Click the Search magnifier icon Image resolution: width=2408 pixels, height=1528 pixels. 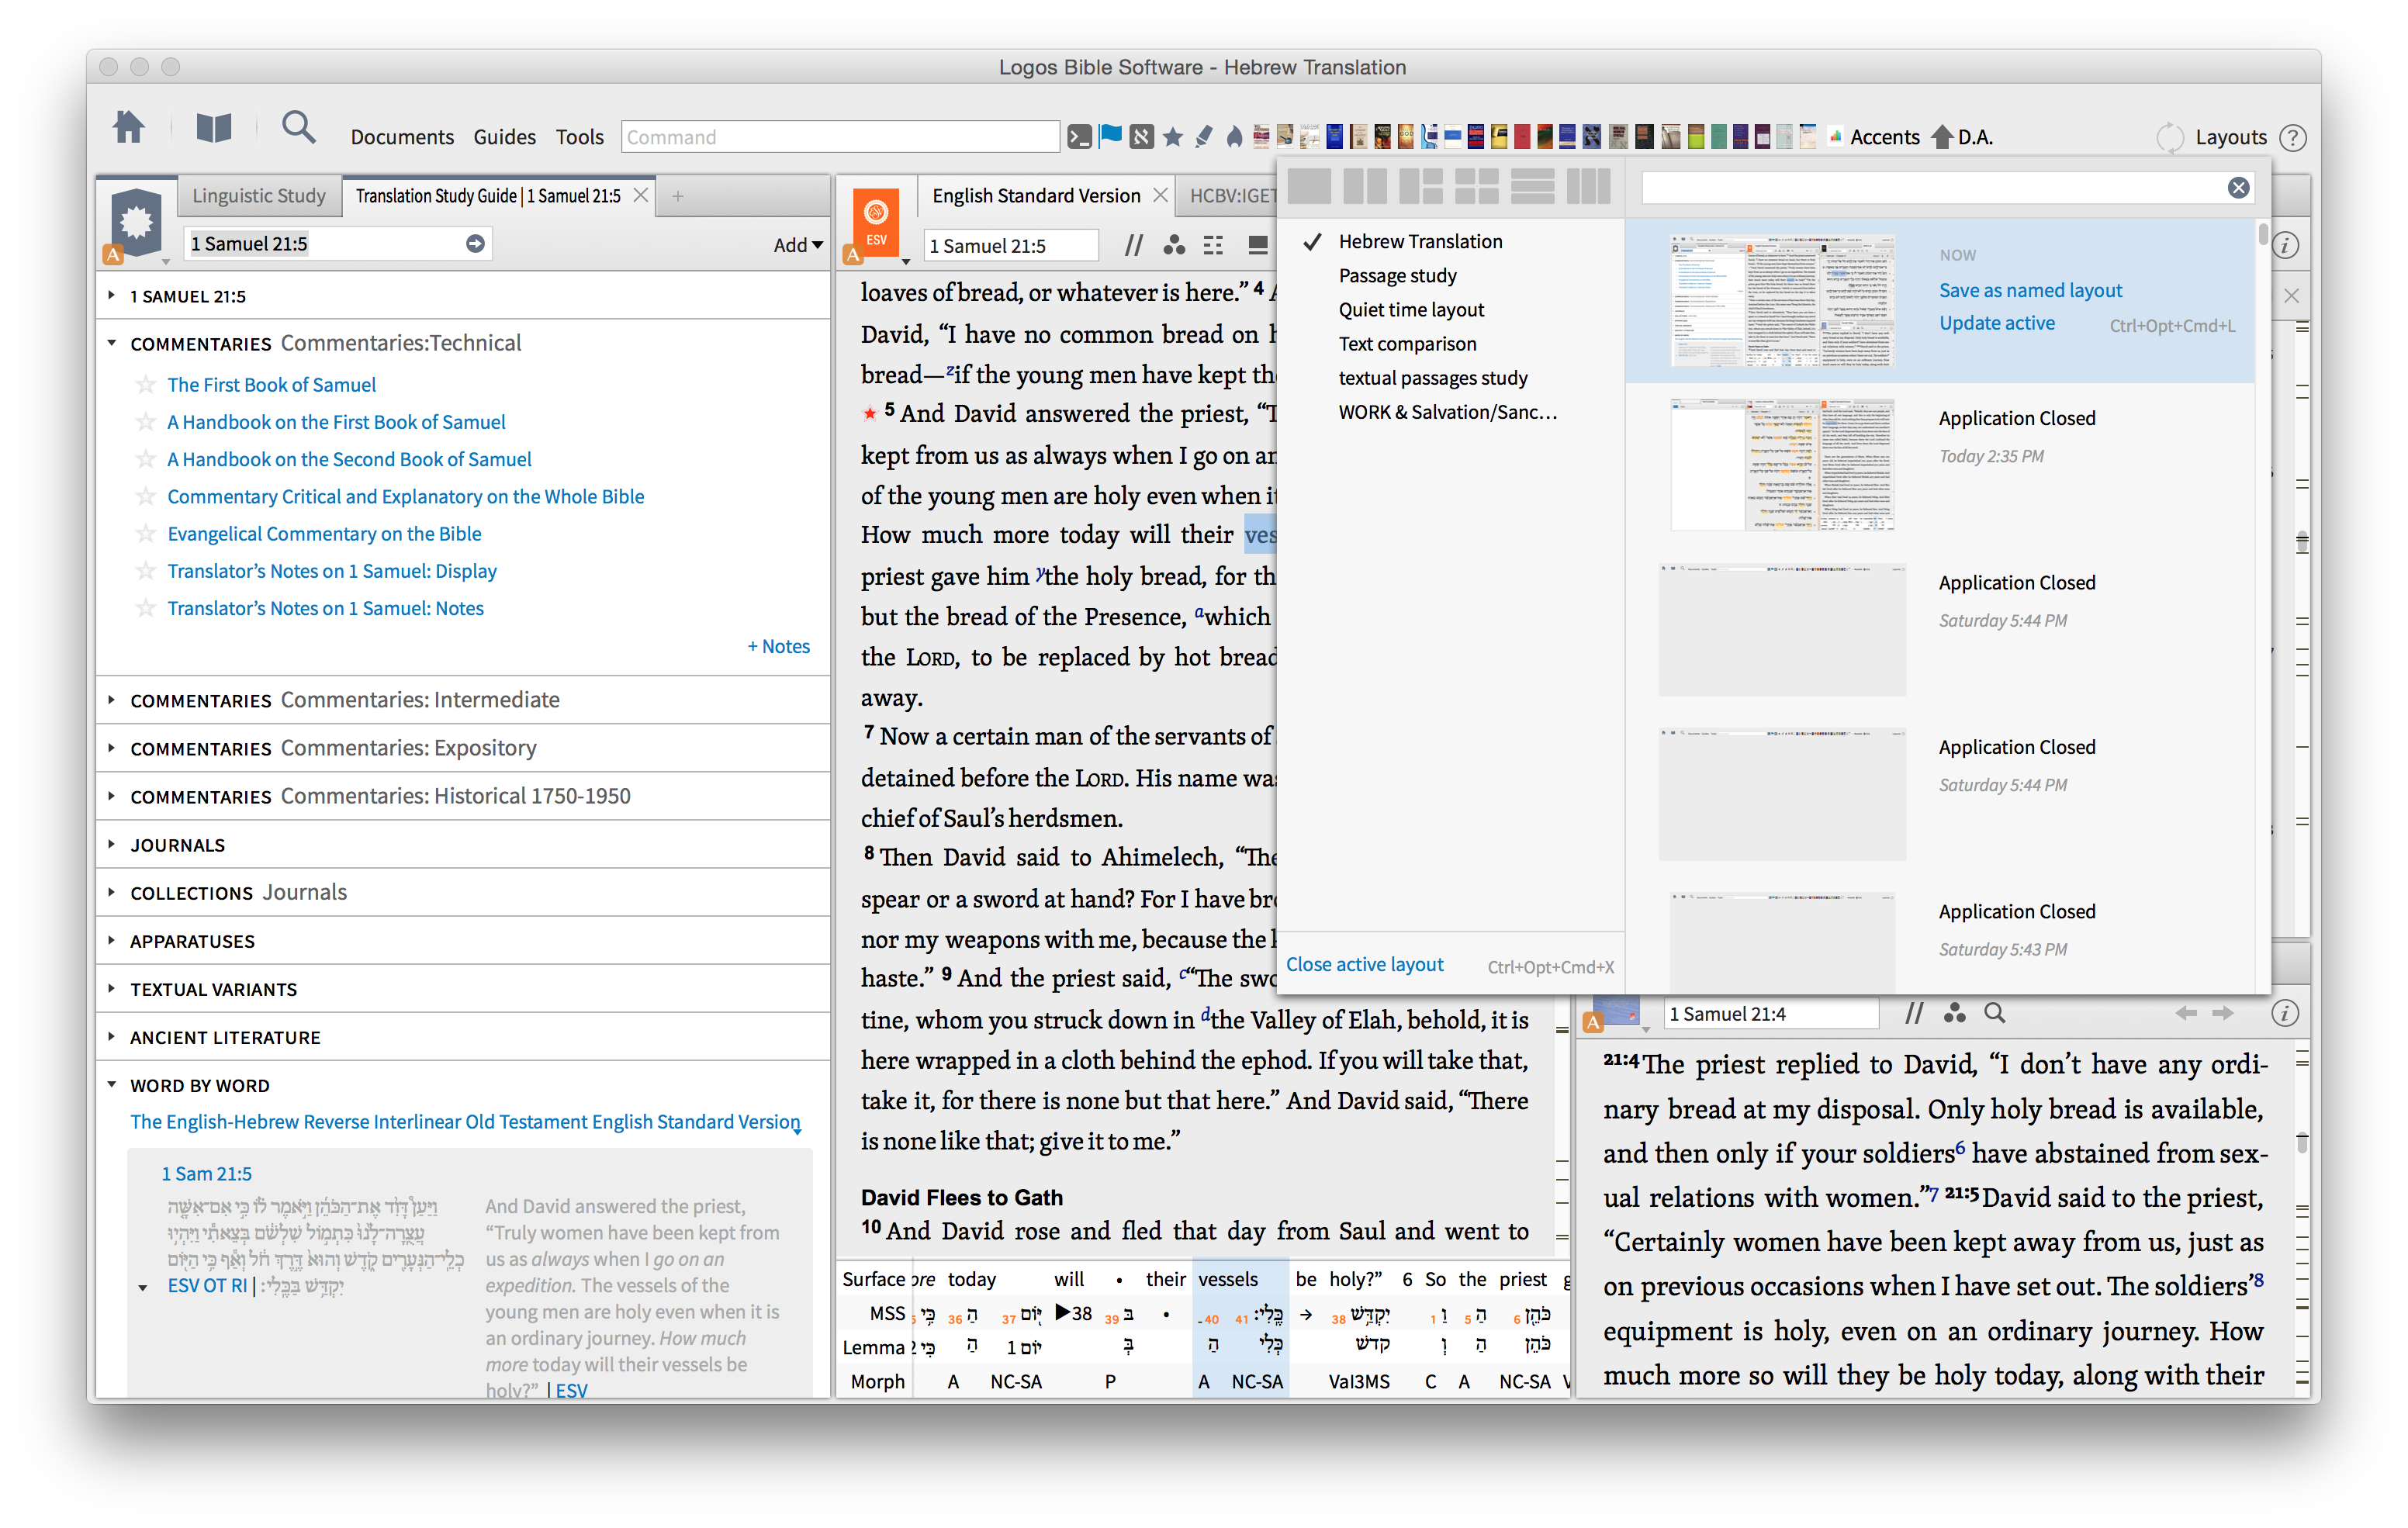click(x=297, y=129)
